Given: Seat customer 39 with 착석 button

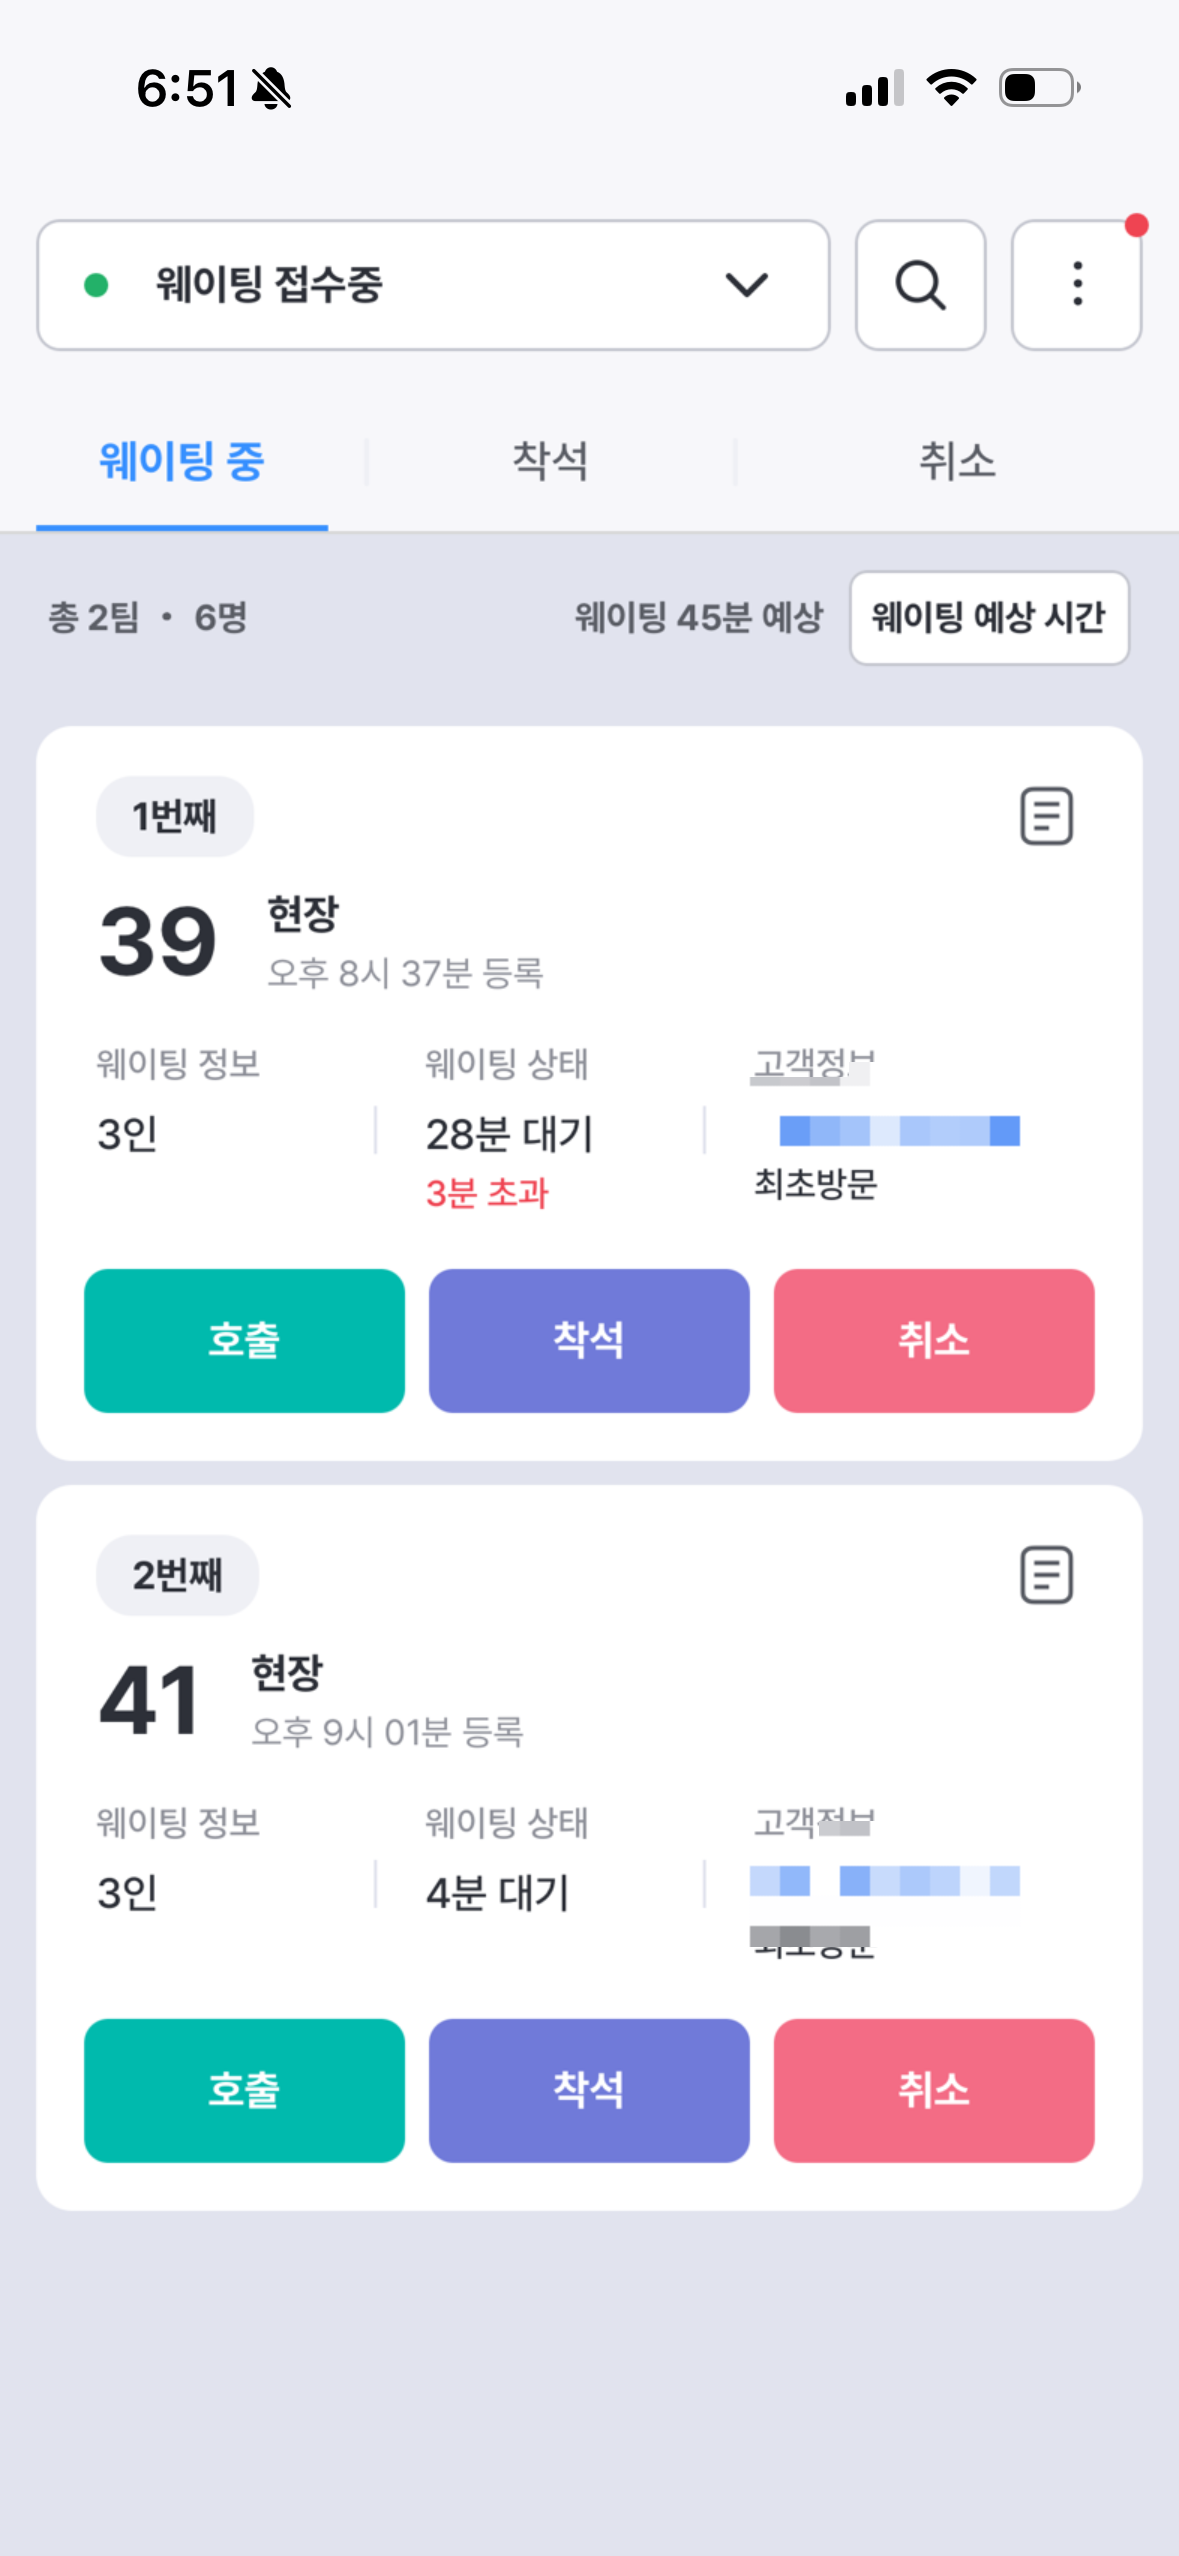Looking at the screenshot, I should click(589, 1340).
